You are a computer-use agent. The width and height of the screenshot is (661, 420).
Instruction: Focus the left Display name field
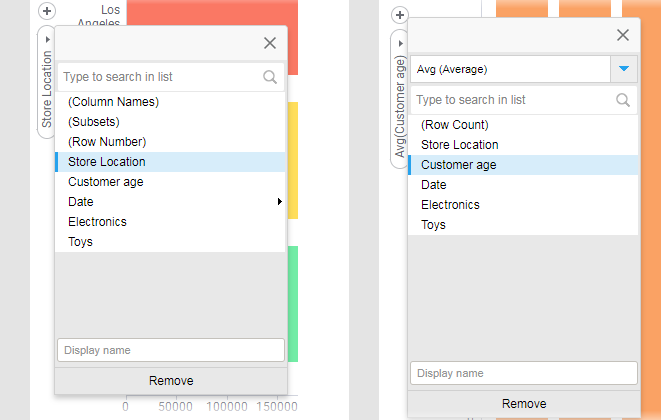click(170, 350)
